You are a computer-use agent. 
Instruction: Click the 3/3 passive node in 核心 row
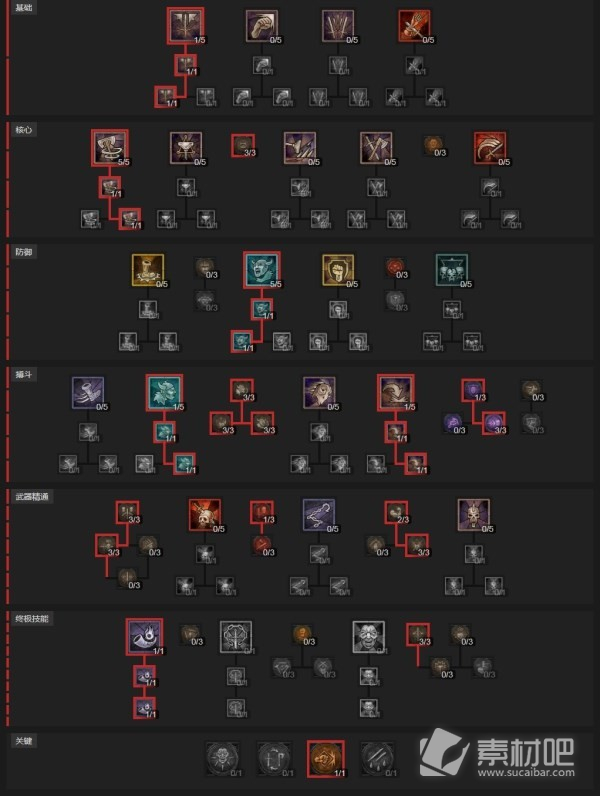[x=243, y=146]
